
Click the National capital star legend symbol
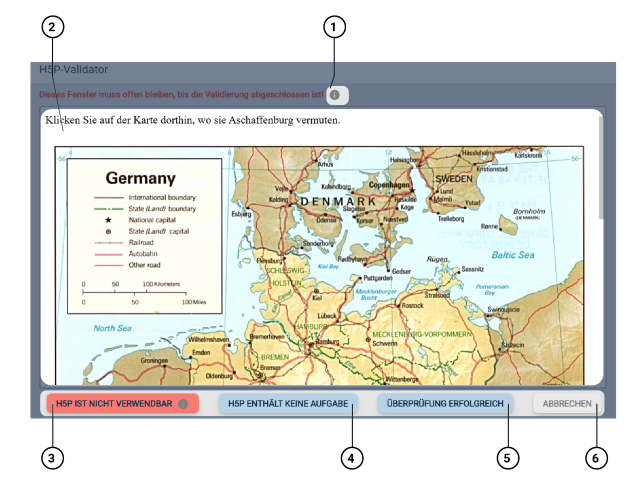pos(107,218)
